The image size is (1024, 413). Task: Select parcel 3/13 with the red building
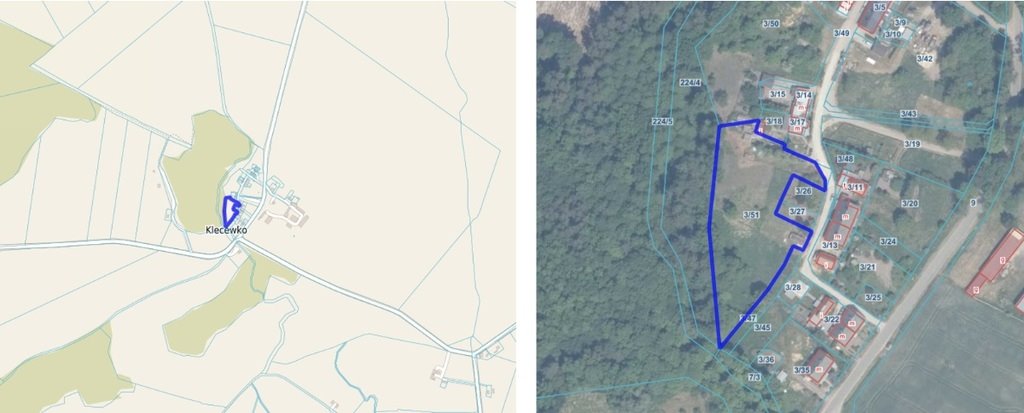829,245
